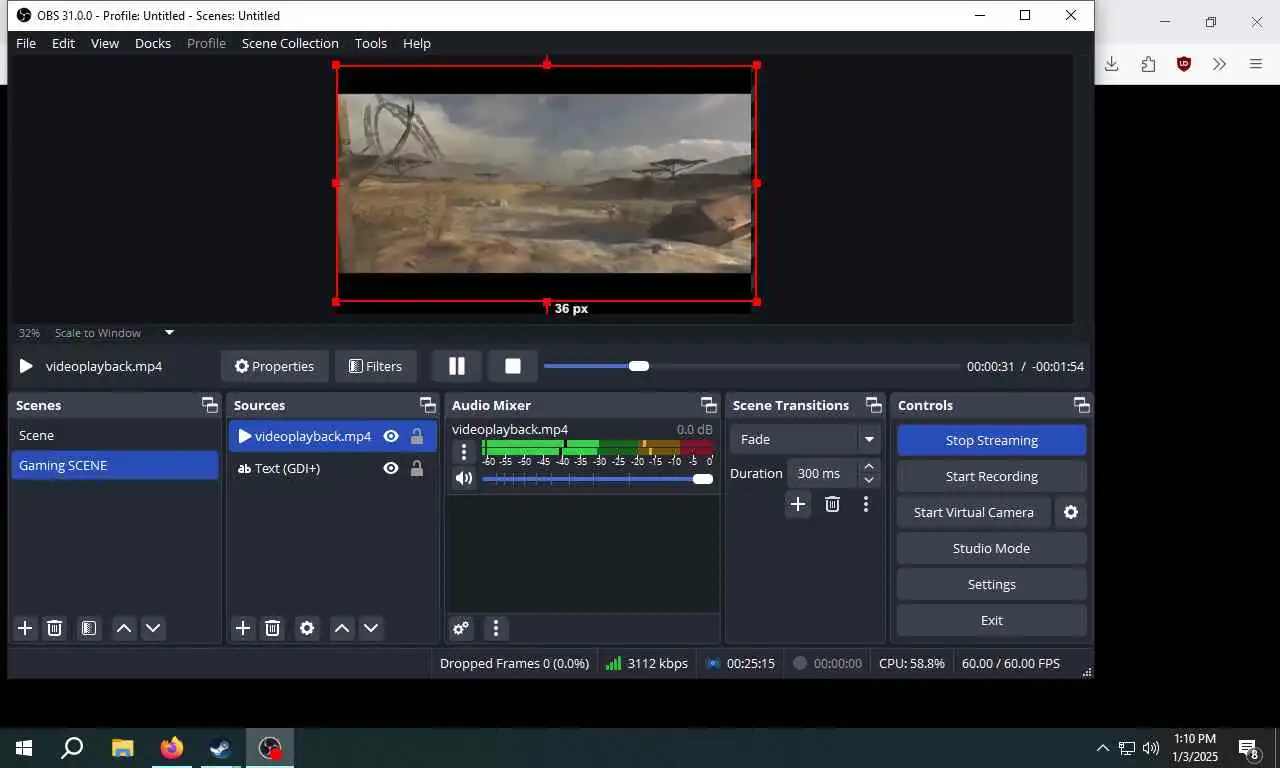Open Properties for videoplayback.mp4

pyautogui.click(x=274, y=366)
